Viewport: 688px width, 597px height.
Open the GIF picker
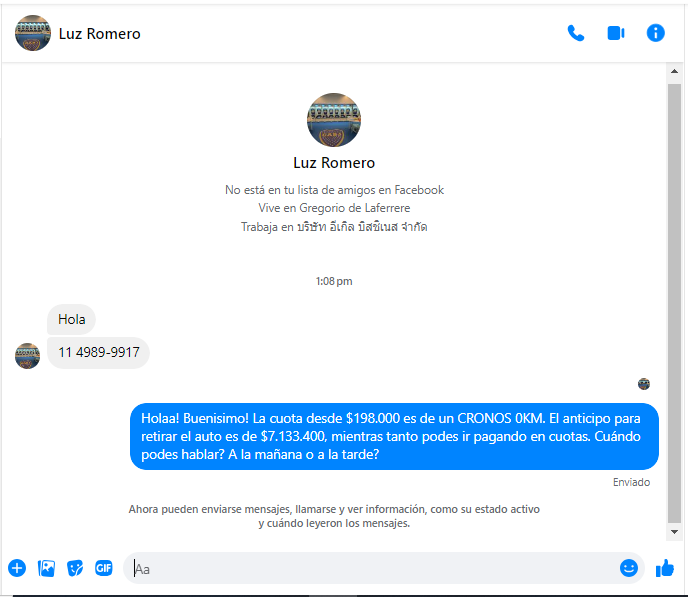click(x=104, y=568)
